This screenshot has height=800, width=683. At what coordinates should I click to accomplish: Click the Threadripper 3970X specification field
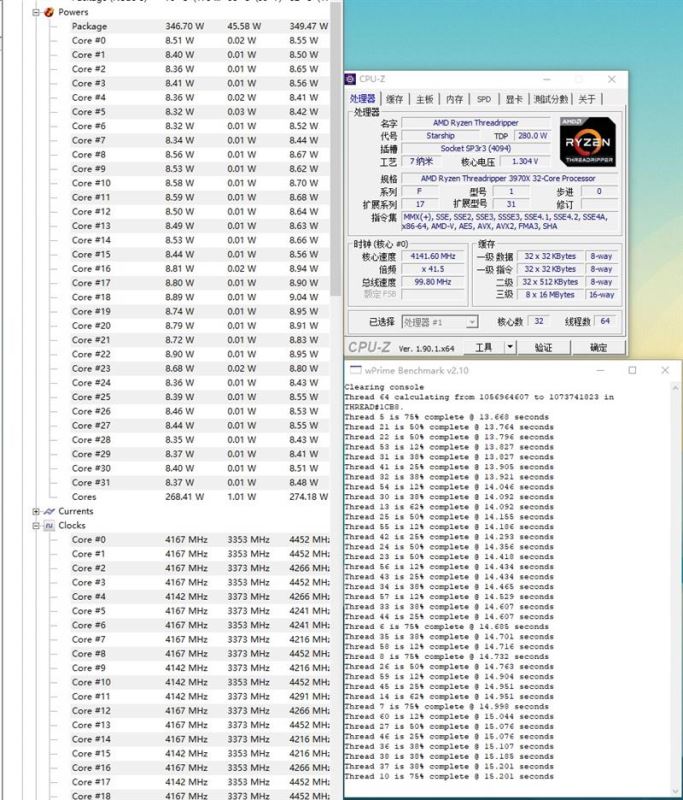[509, 179]
